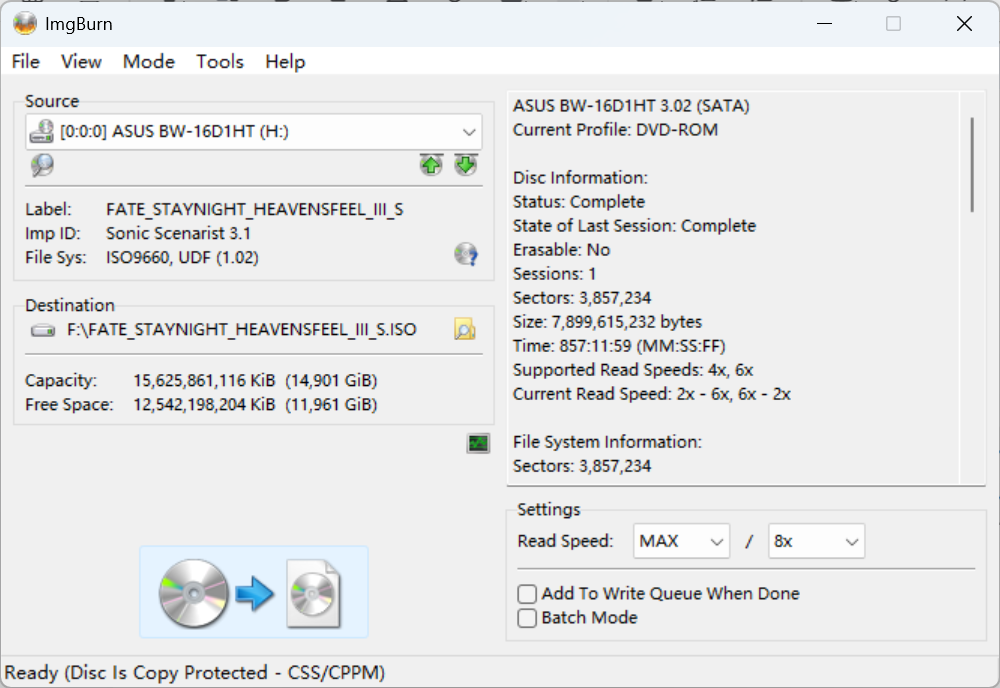Click the Eject tray green down arrow
1000x688 pixels.
(466, 165)
